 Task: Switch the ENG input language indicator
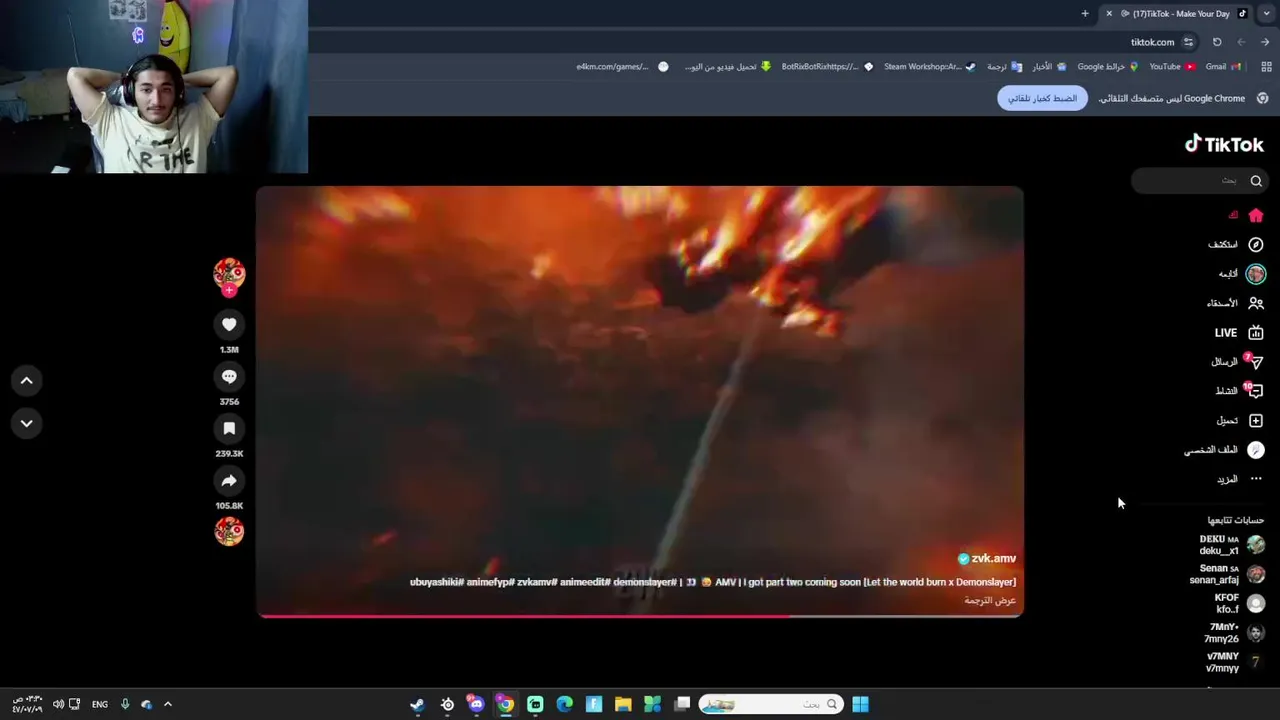point(100,704)
